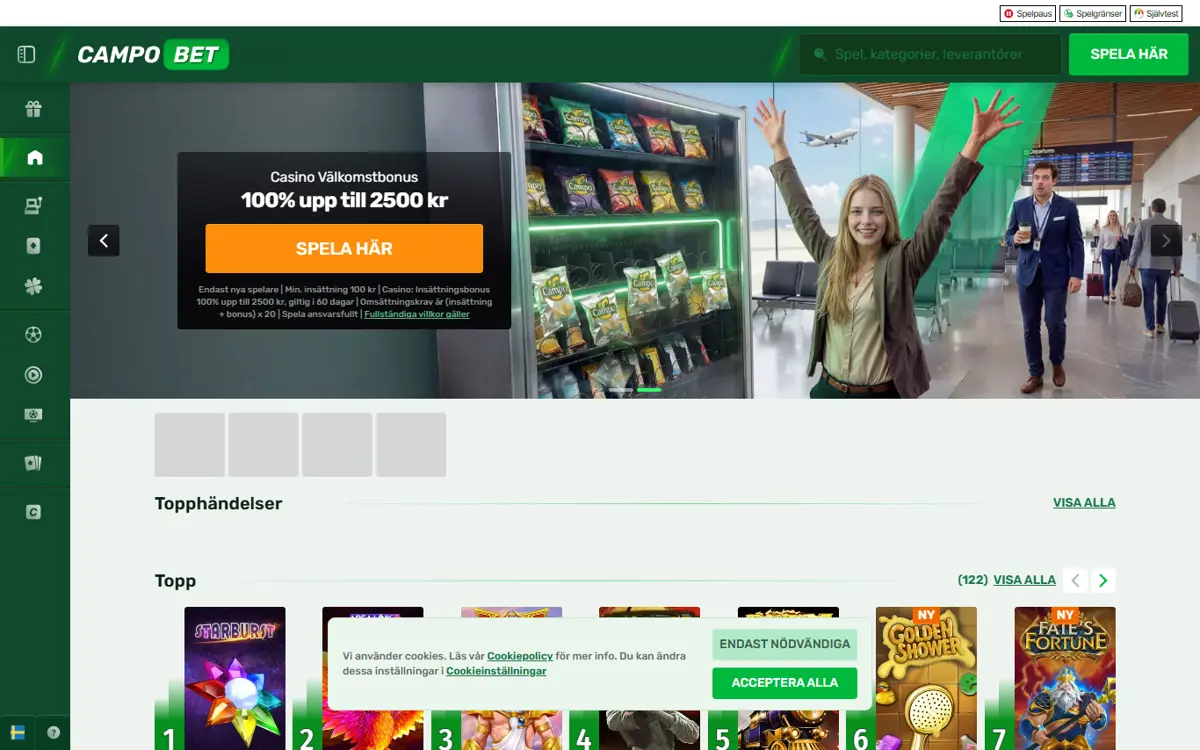1200x750 pixels.
Task: Open the gift promotions icon in sidebar
Action: click(x=34, y=109)
